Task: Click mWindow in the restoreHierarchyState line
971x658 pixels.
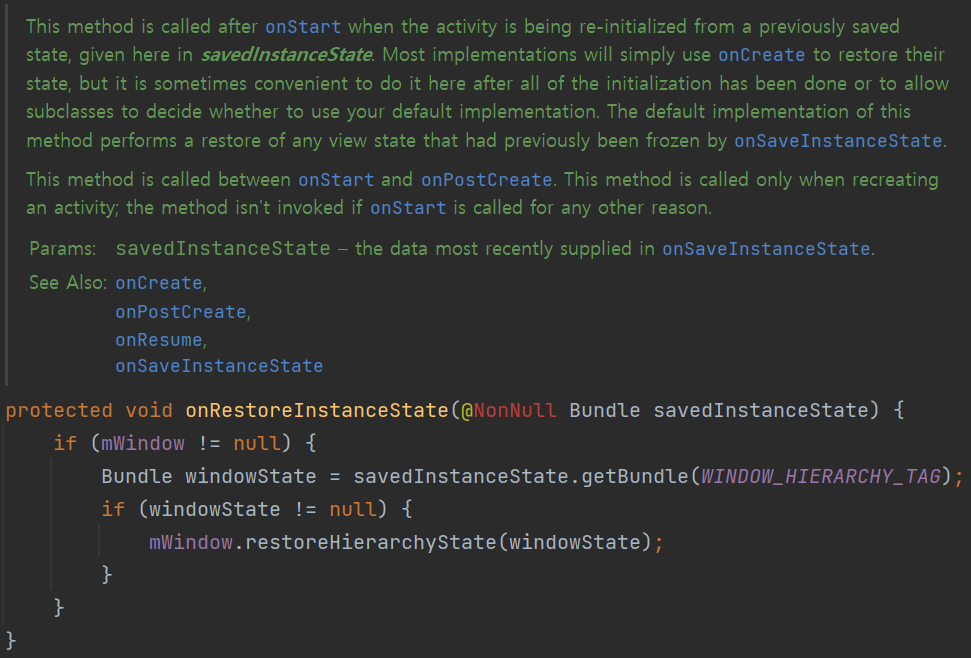Action: (x=191, y=543)
